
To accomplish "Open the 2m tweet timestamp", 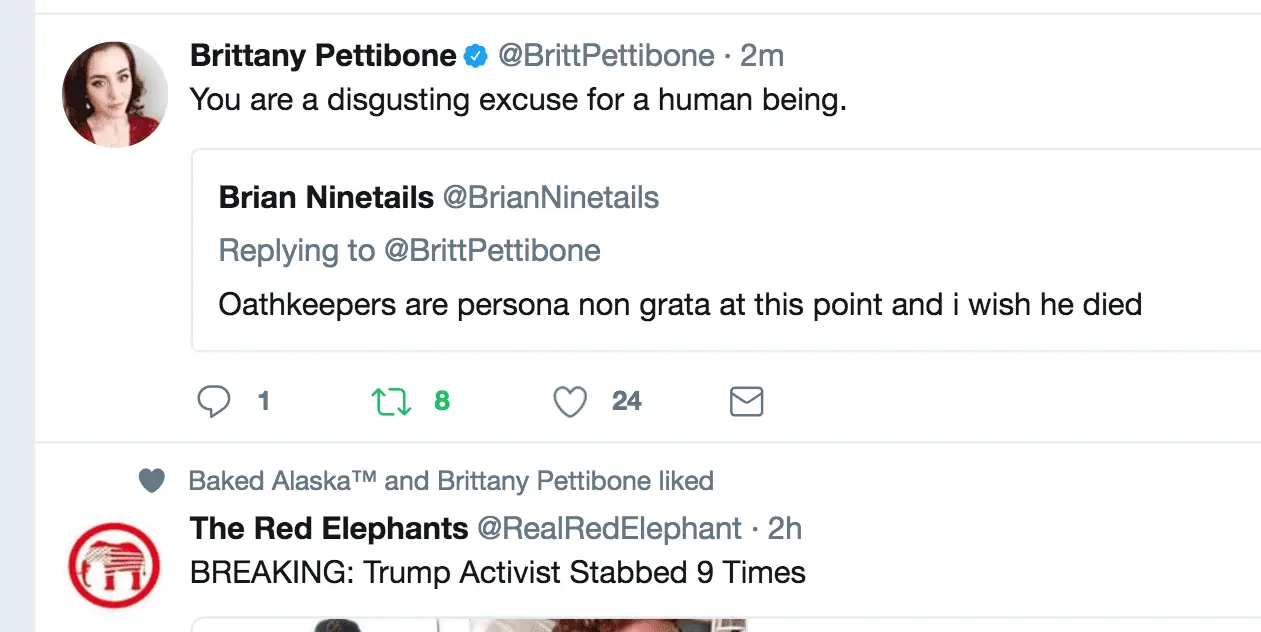I will 762,56.
